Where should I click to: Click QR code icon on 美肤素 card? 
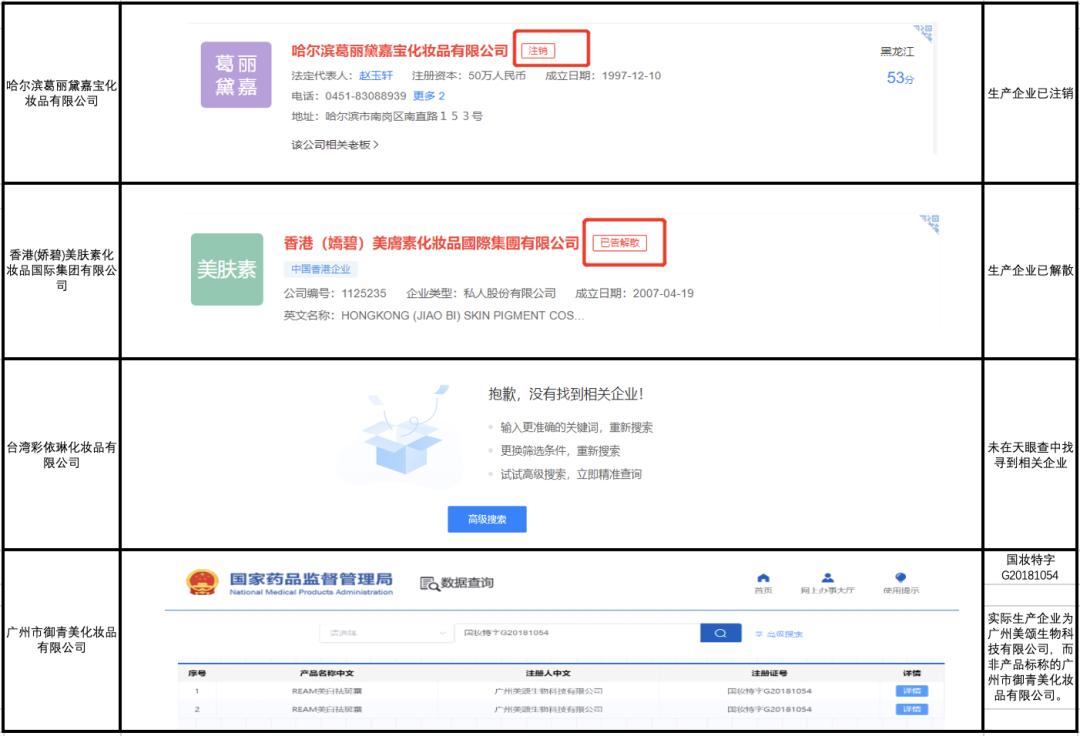(929, 224)
